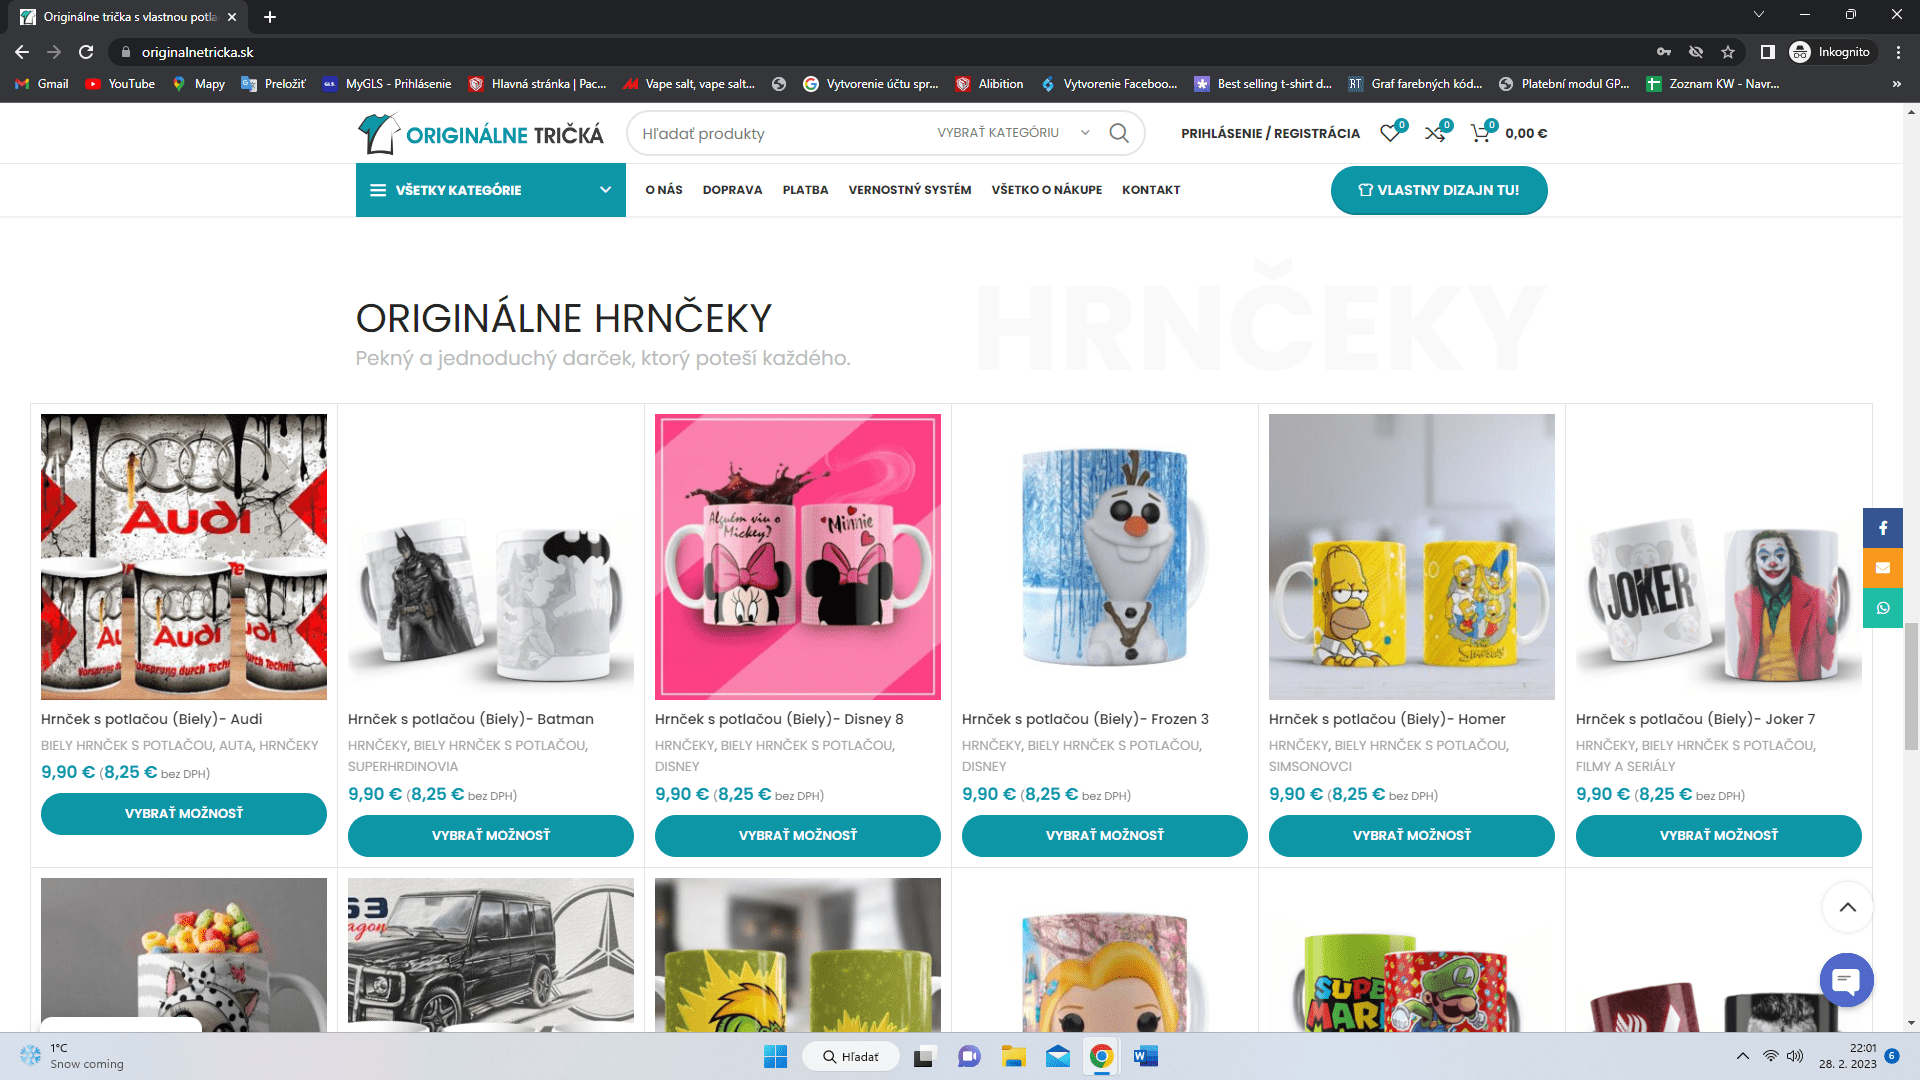Open the Disney Minnie mug image
Screen dimensions: 1920x1080
[798, 557]
